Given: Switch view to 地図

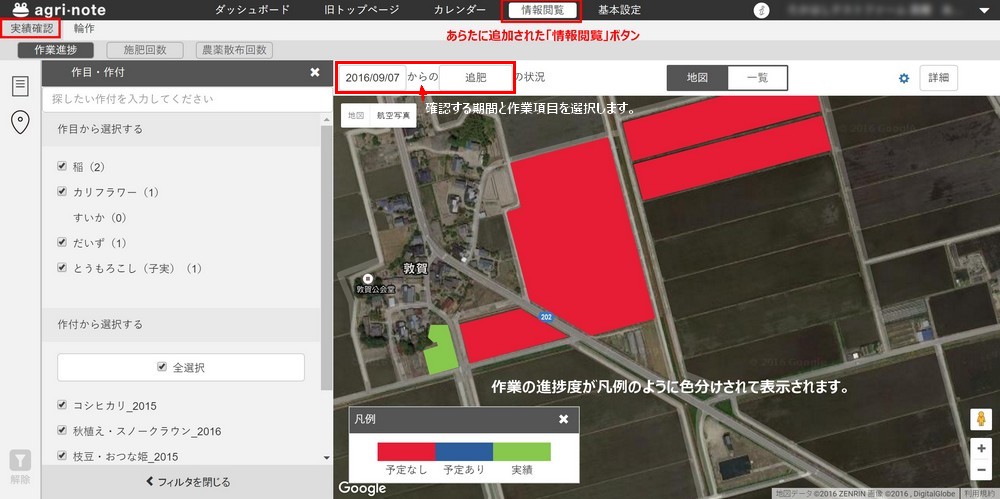Looking at the screenshot, I should pos(697,78).
